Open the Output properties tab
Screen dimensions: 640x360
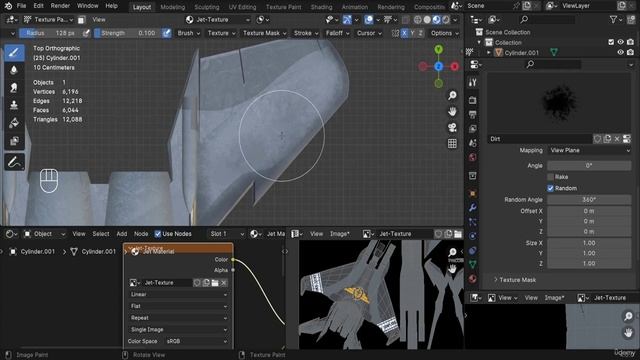473,114
